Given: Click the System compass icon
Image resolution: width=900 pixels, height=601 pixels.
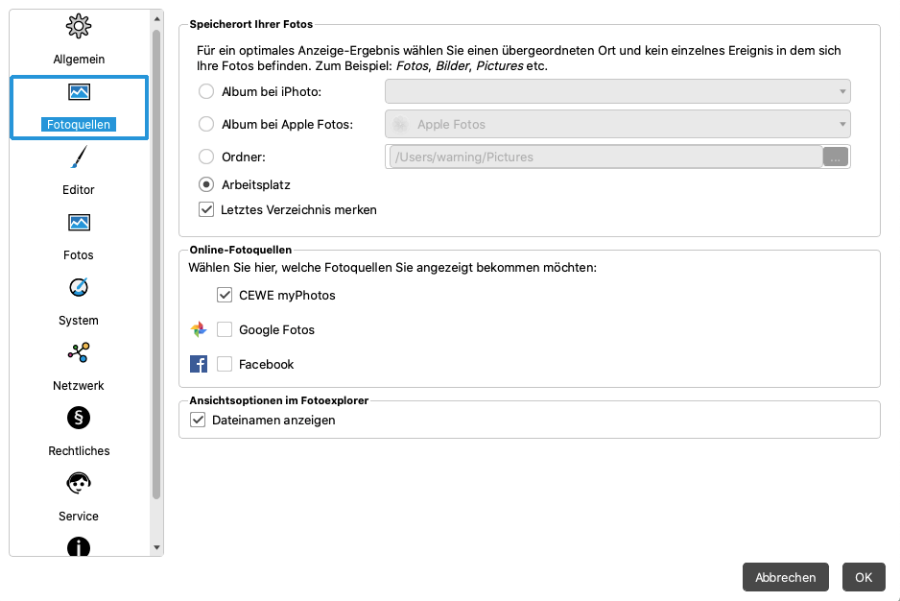Looking at the screenshot, I should click(x=78, y=287).
